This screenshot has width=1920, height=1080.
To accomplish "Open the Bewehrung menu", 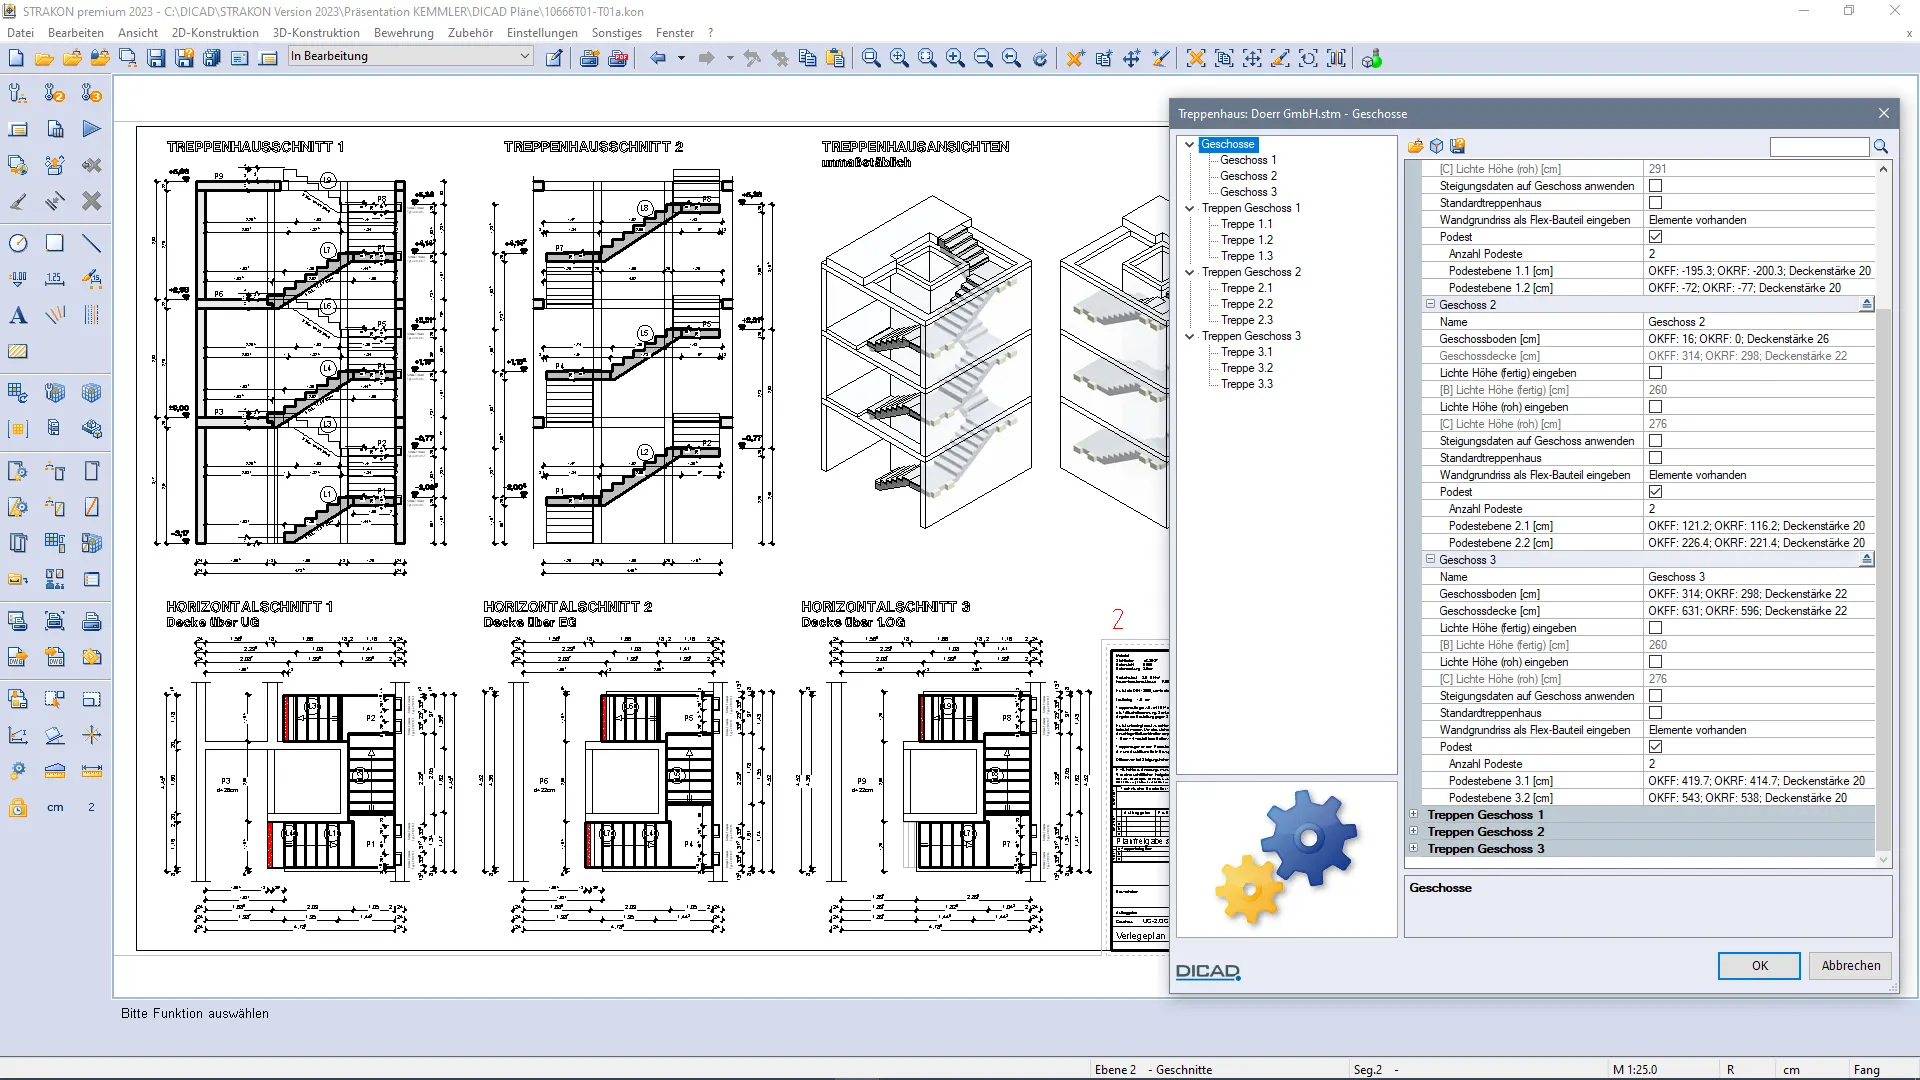I will coord(403,33).
